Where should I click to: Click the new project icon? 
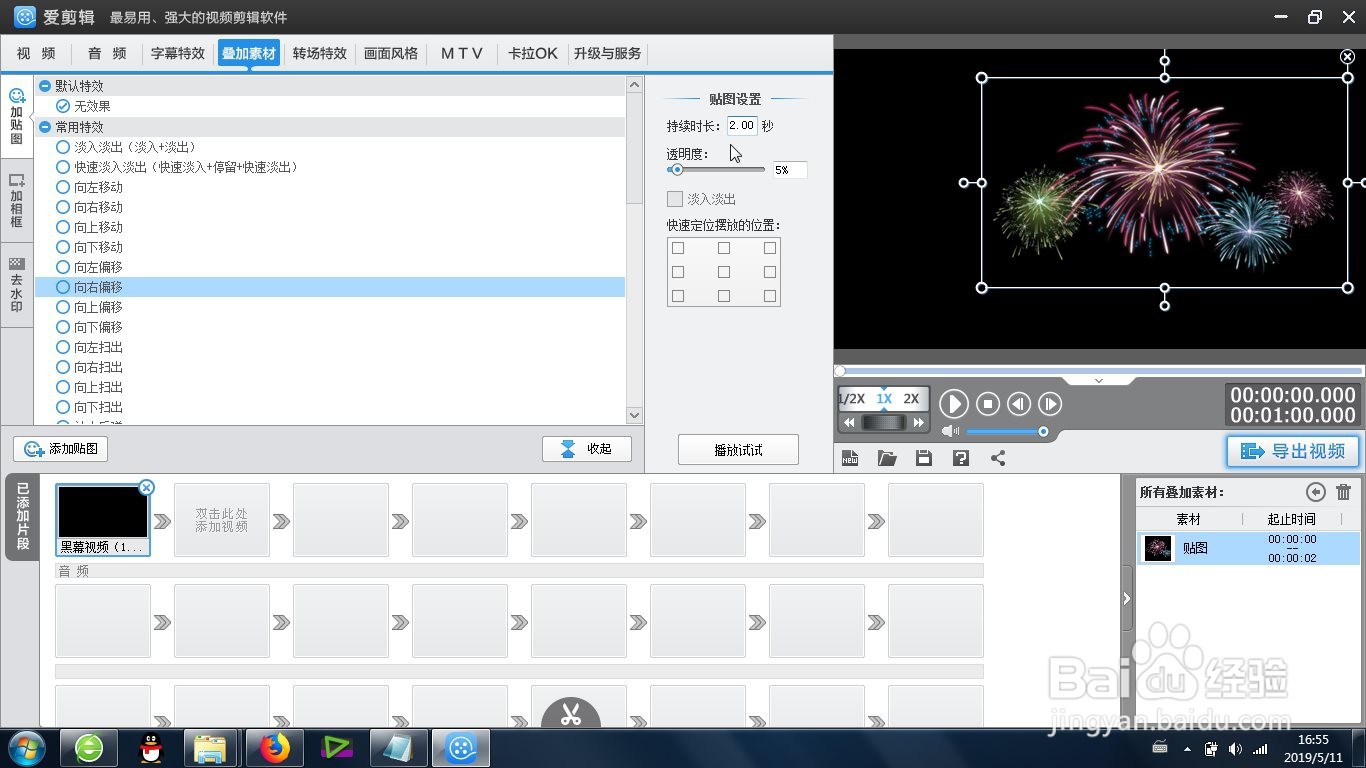(x=850, y=458)
